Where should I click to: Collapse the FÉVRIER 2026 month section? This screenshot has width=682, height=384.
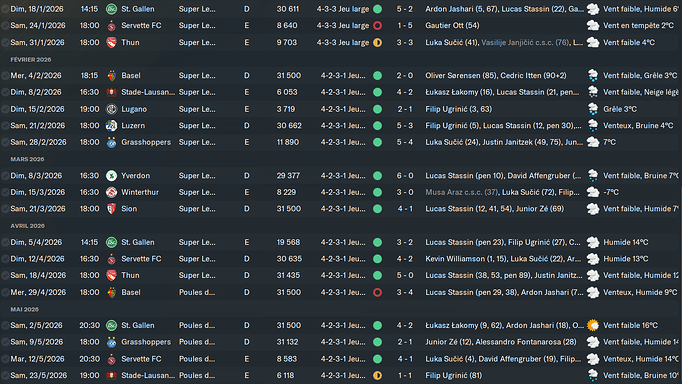(30, 60)
